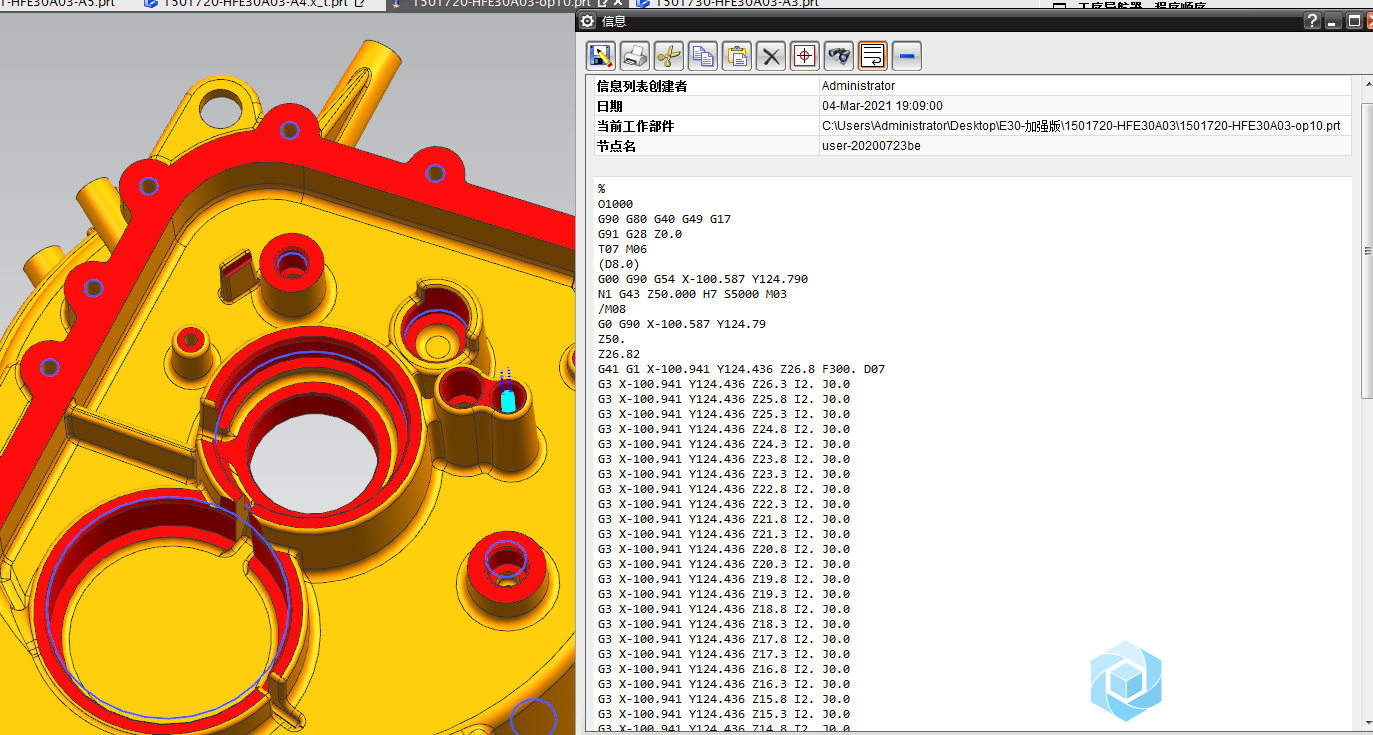The height and width of the screenshot is (735, 1373).
Task: Paste from clipboard icon in Information window
Action: (x=737, y=55)
